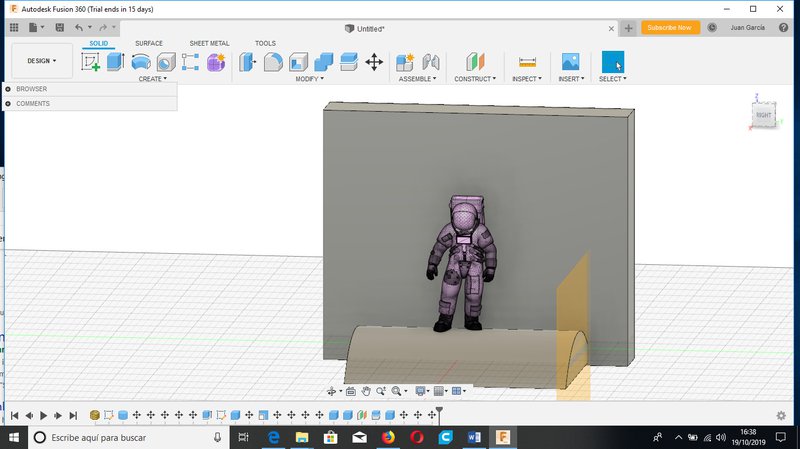The height and width of the screenshot is (449, 800).
Task: Click the Extrude tool icon
Action: [115, 62]
